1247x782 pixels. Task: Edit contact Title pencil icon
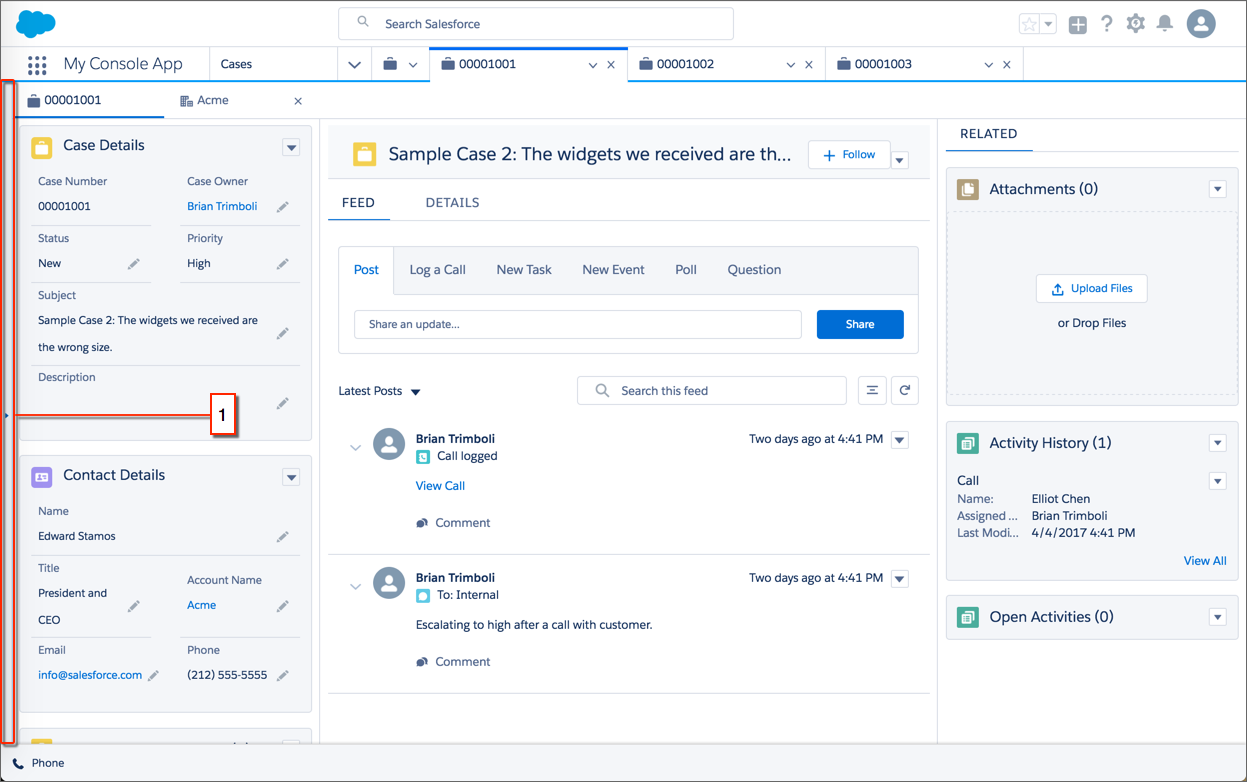(134, 606)
